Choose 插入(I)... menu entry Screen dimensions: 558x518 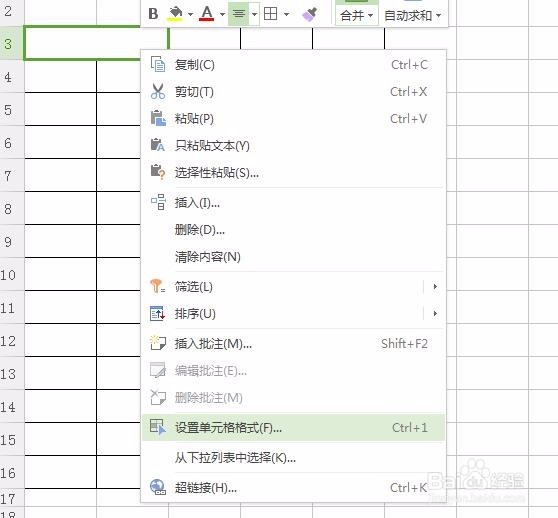(293, 203)
